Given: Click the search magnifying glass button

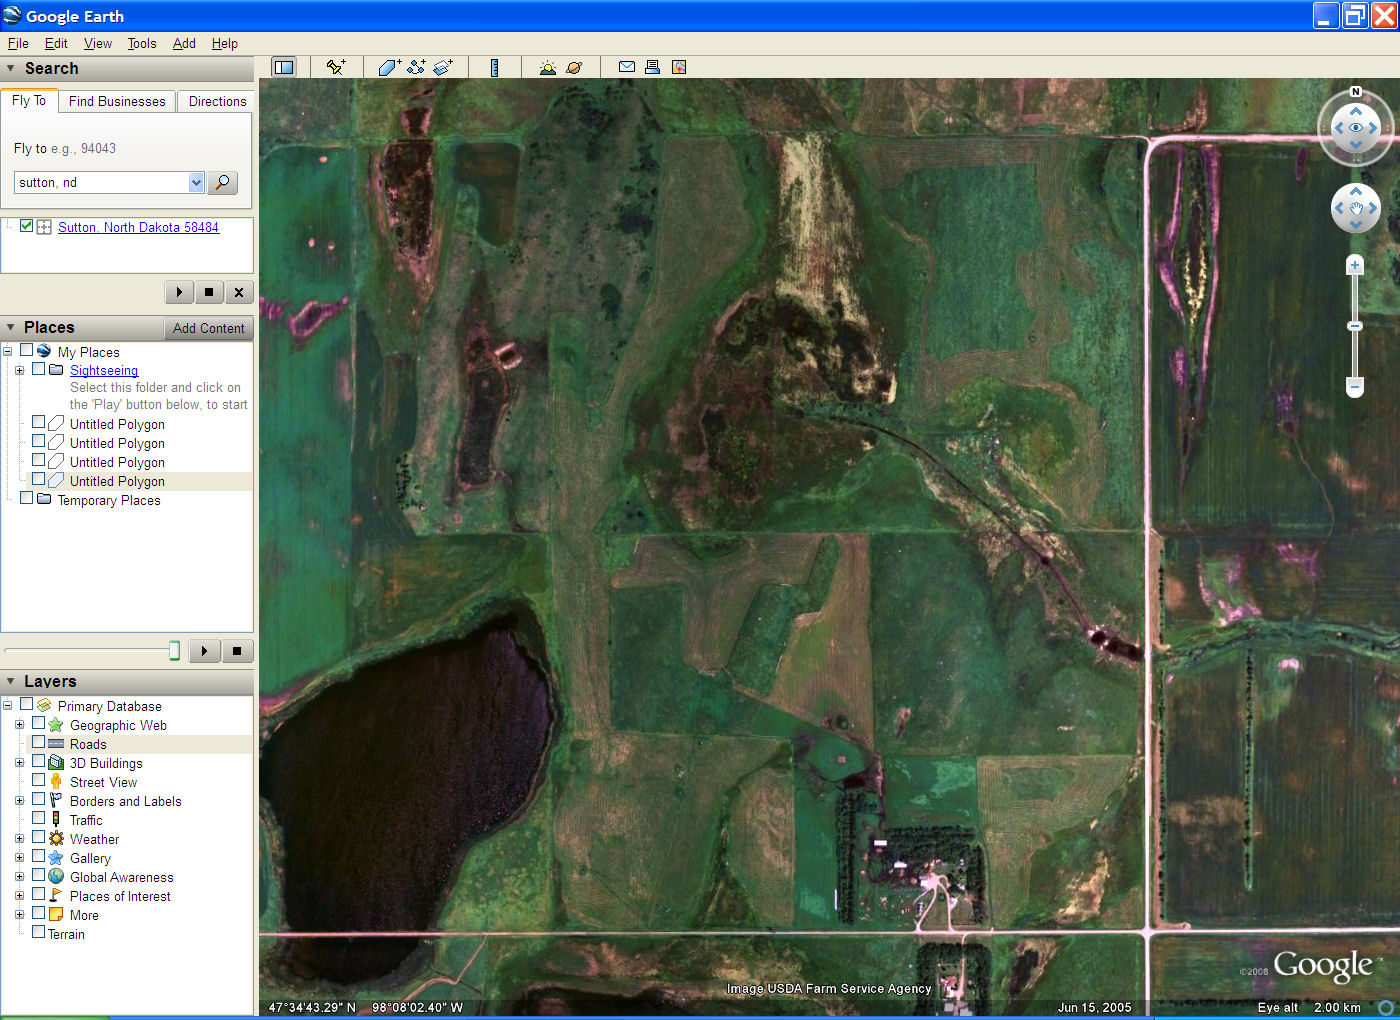Looking at the screenshot, I should pos(223,182).
